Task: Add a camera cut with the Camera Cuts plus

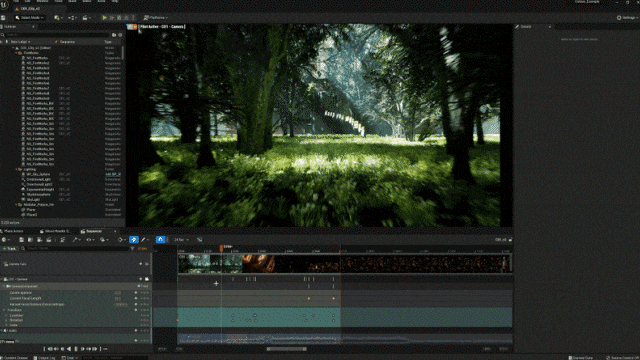Action: [141, 264]
